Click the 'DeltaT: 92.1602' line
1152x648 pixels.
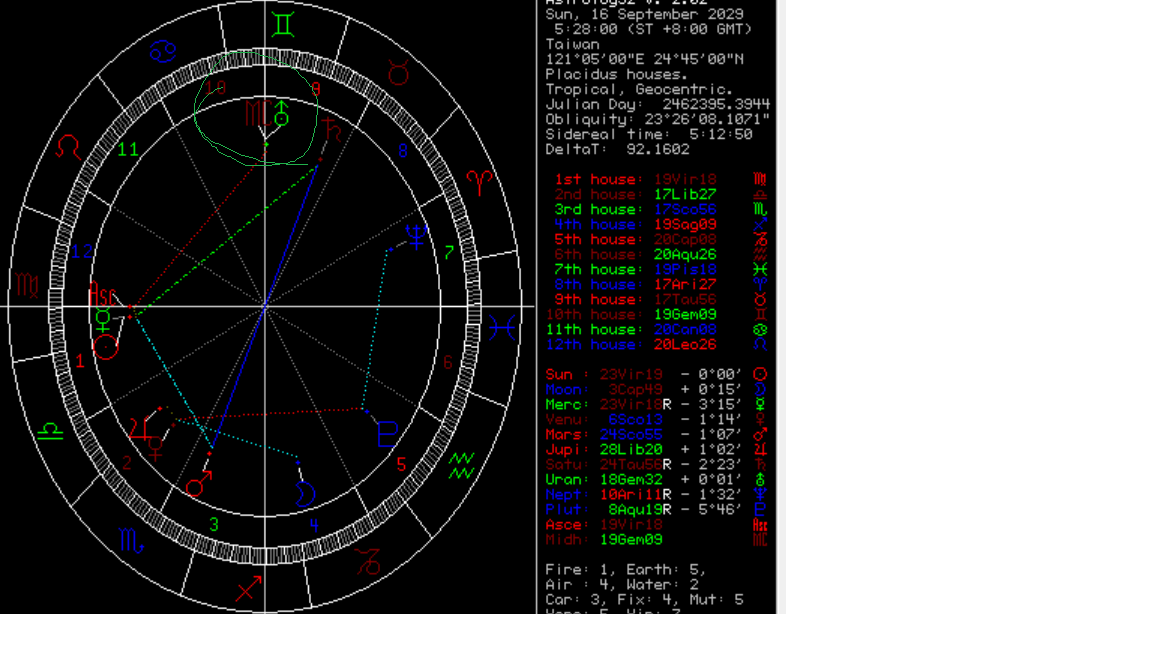click(x=617, y=149)
